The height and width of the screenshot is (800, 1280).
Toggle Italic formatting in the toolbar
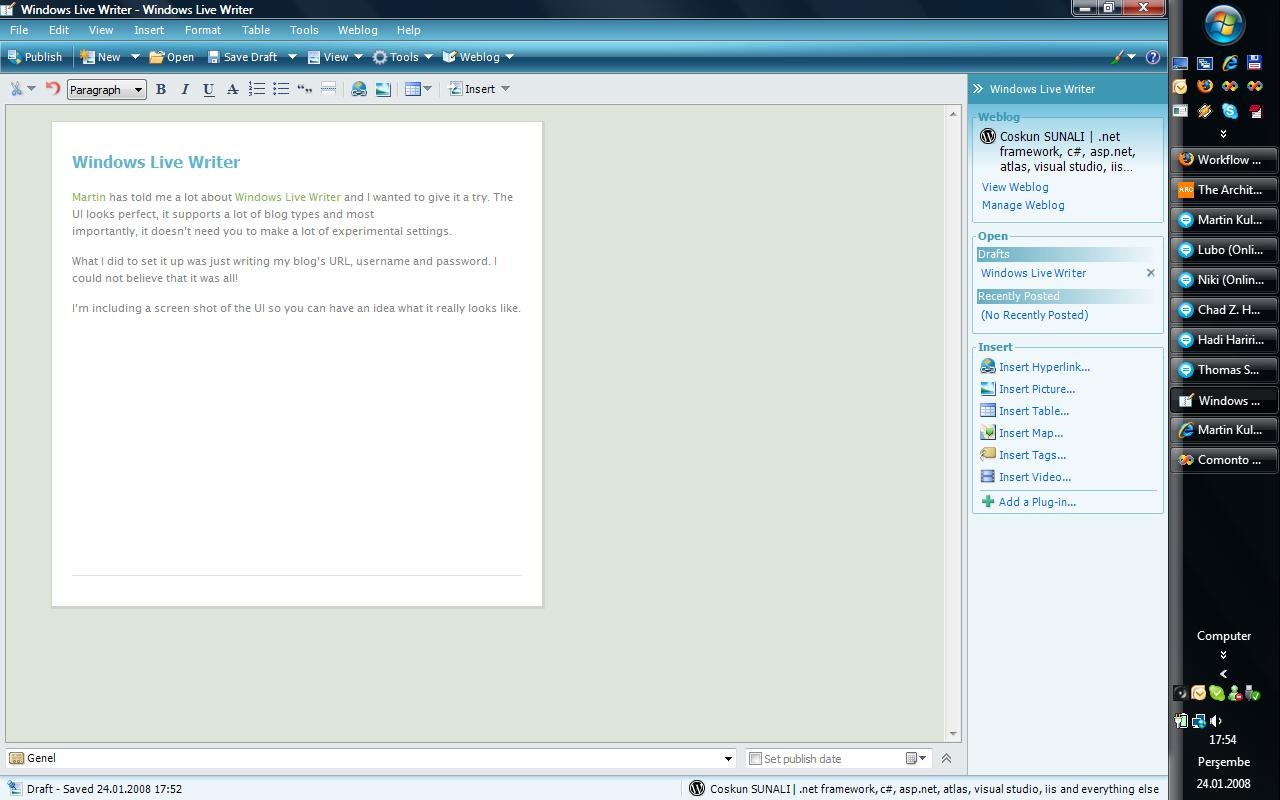point(184,89)
